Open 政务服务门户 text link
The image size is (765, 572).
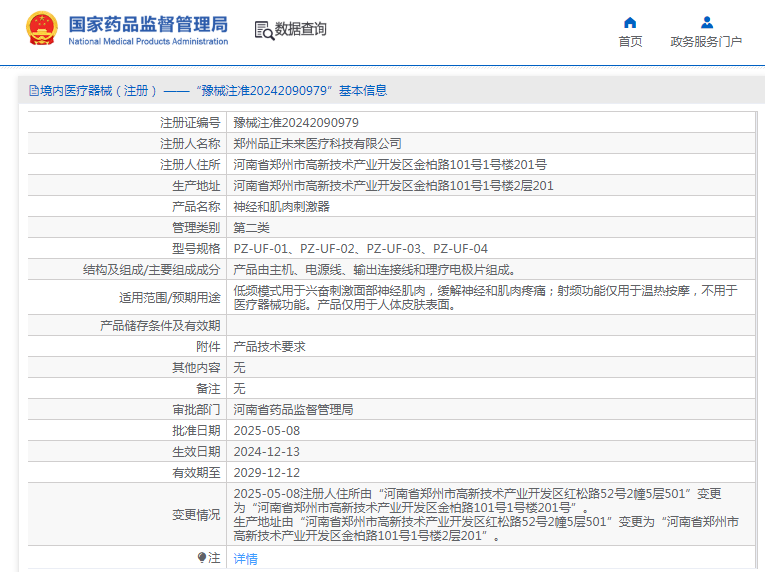pos(706,41)
